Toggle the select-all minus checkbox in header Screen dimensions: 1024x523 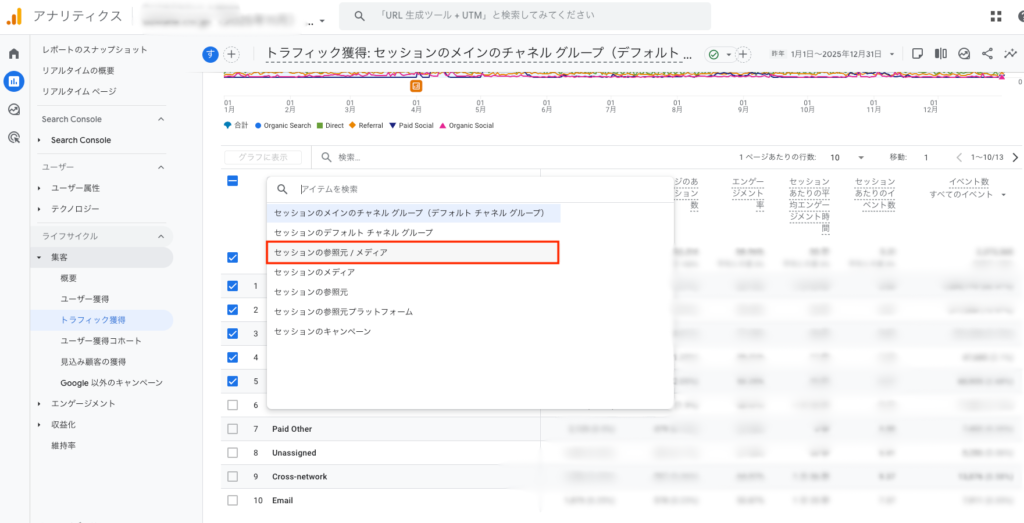click(232, 181)
